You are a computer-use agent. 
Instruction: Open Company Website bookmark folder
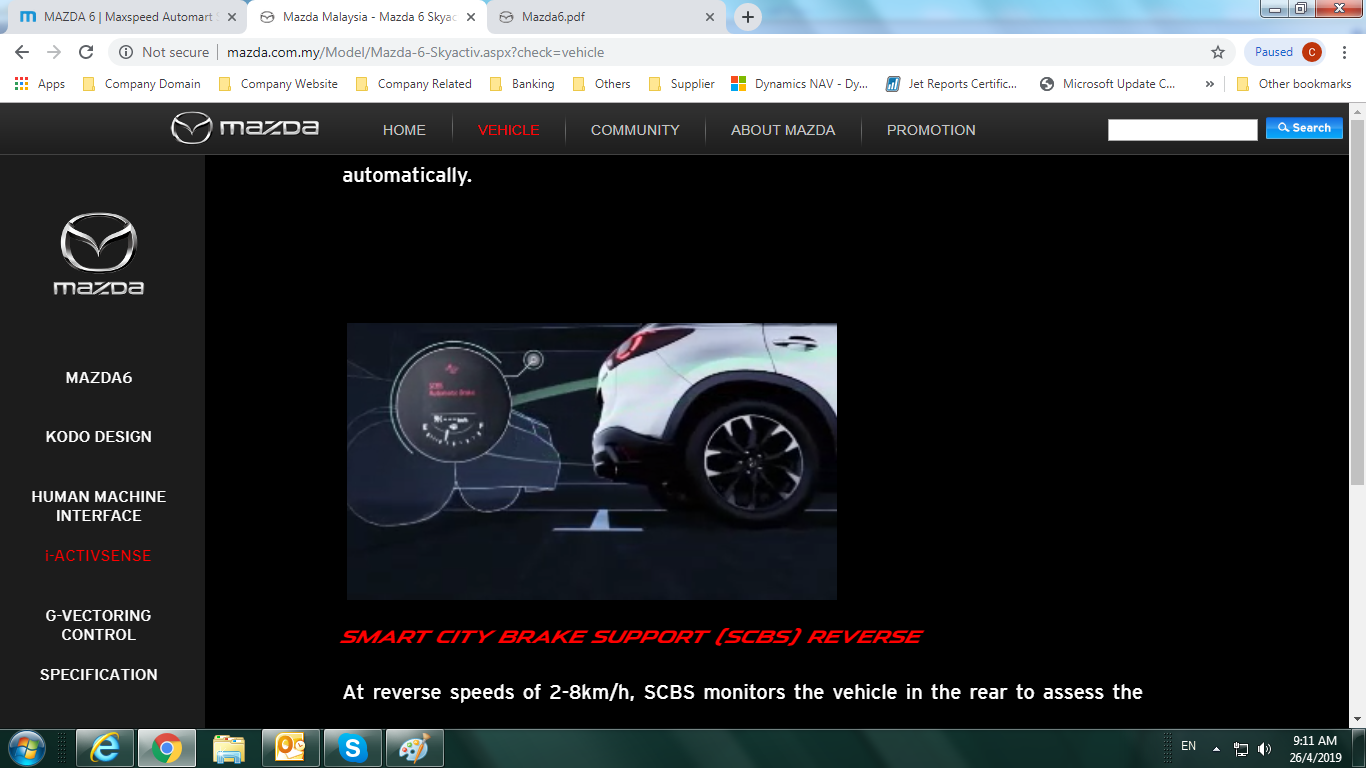[x=278, y=84]
